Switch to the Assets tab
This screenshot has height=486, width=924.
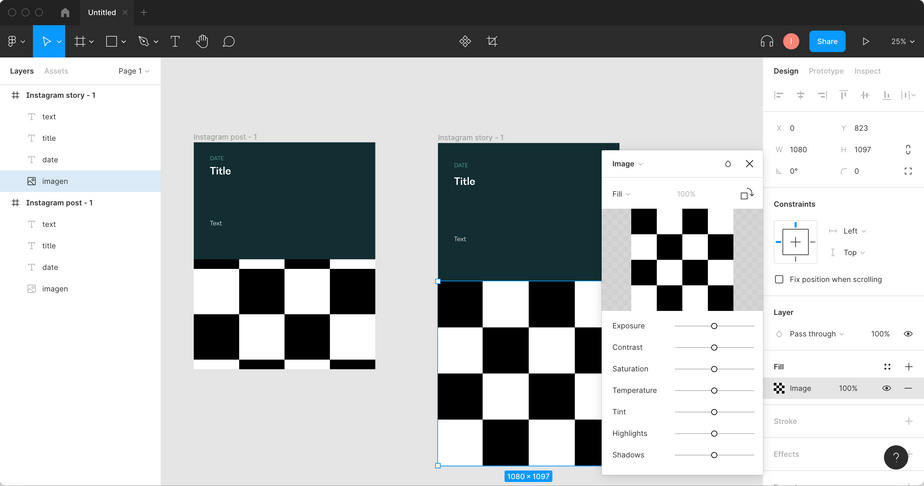coord(56,71)
